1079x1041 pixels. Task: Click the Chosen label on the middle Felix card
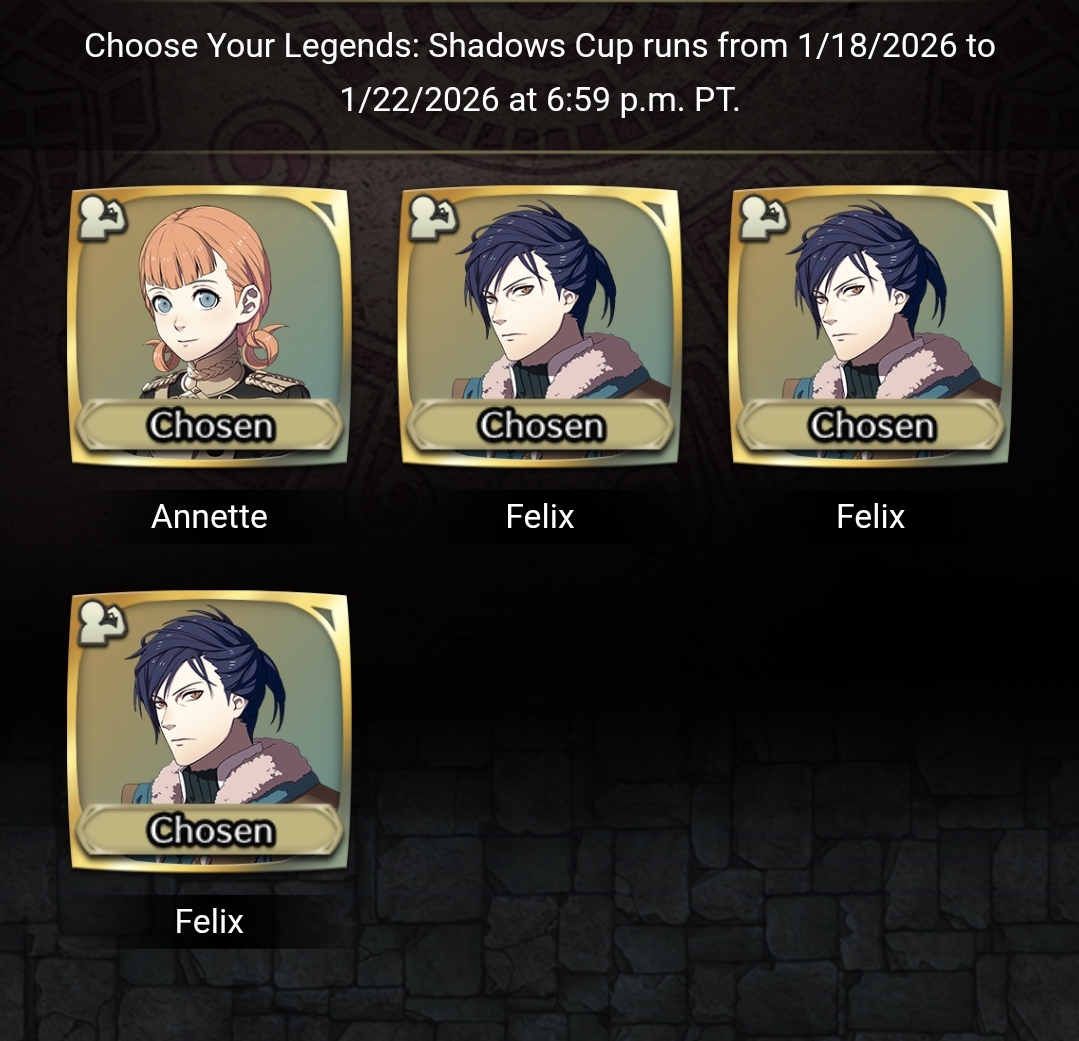tap(540, 425)
